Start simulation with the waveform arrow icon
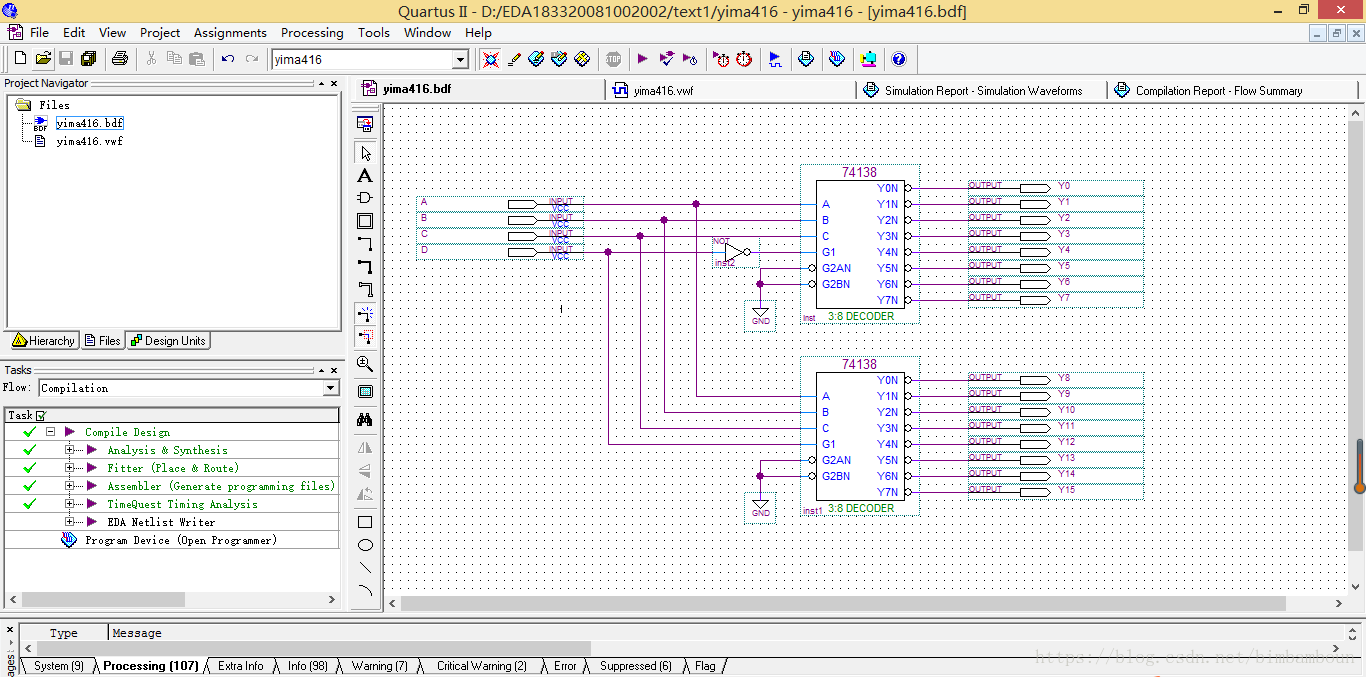 tap(775, 59)
